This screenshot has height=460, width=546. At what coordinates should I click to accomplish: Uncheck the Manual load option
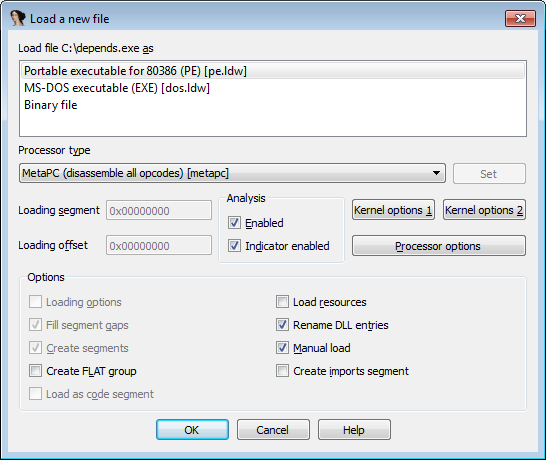[282, 348]
